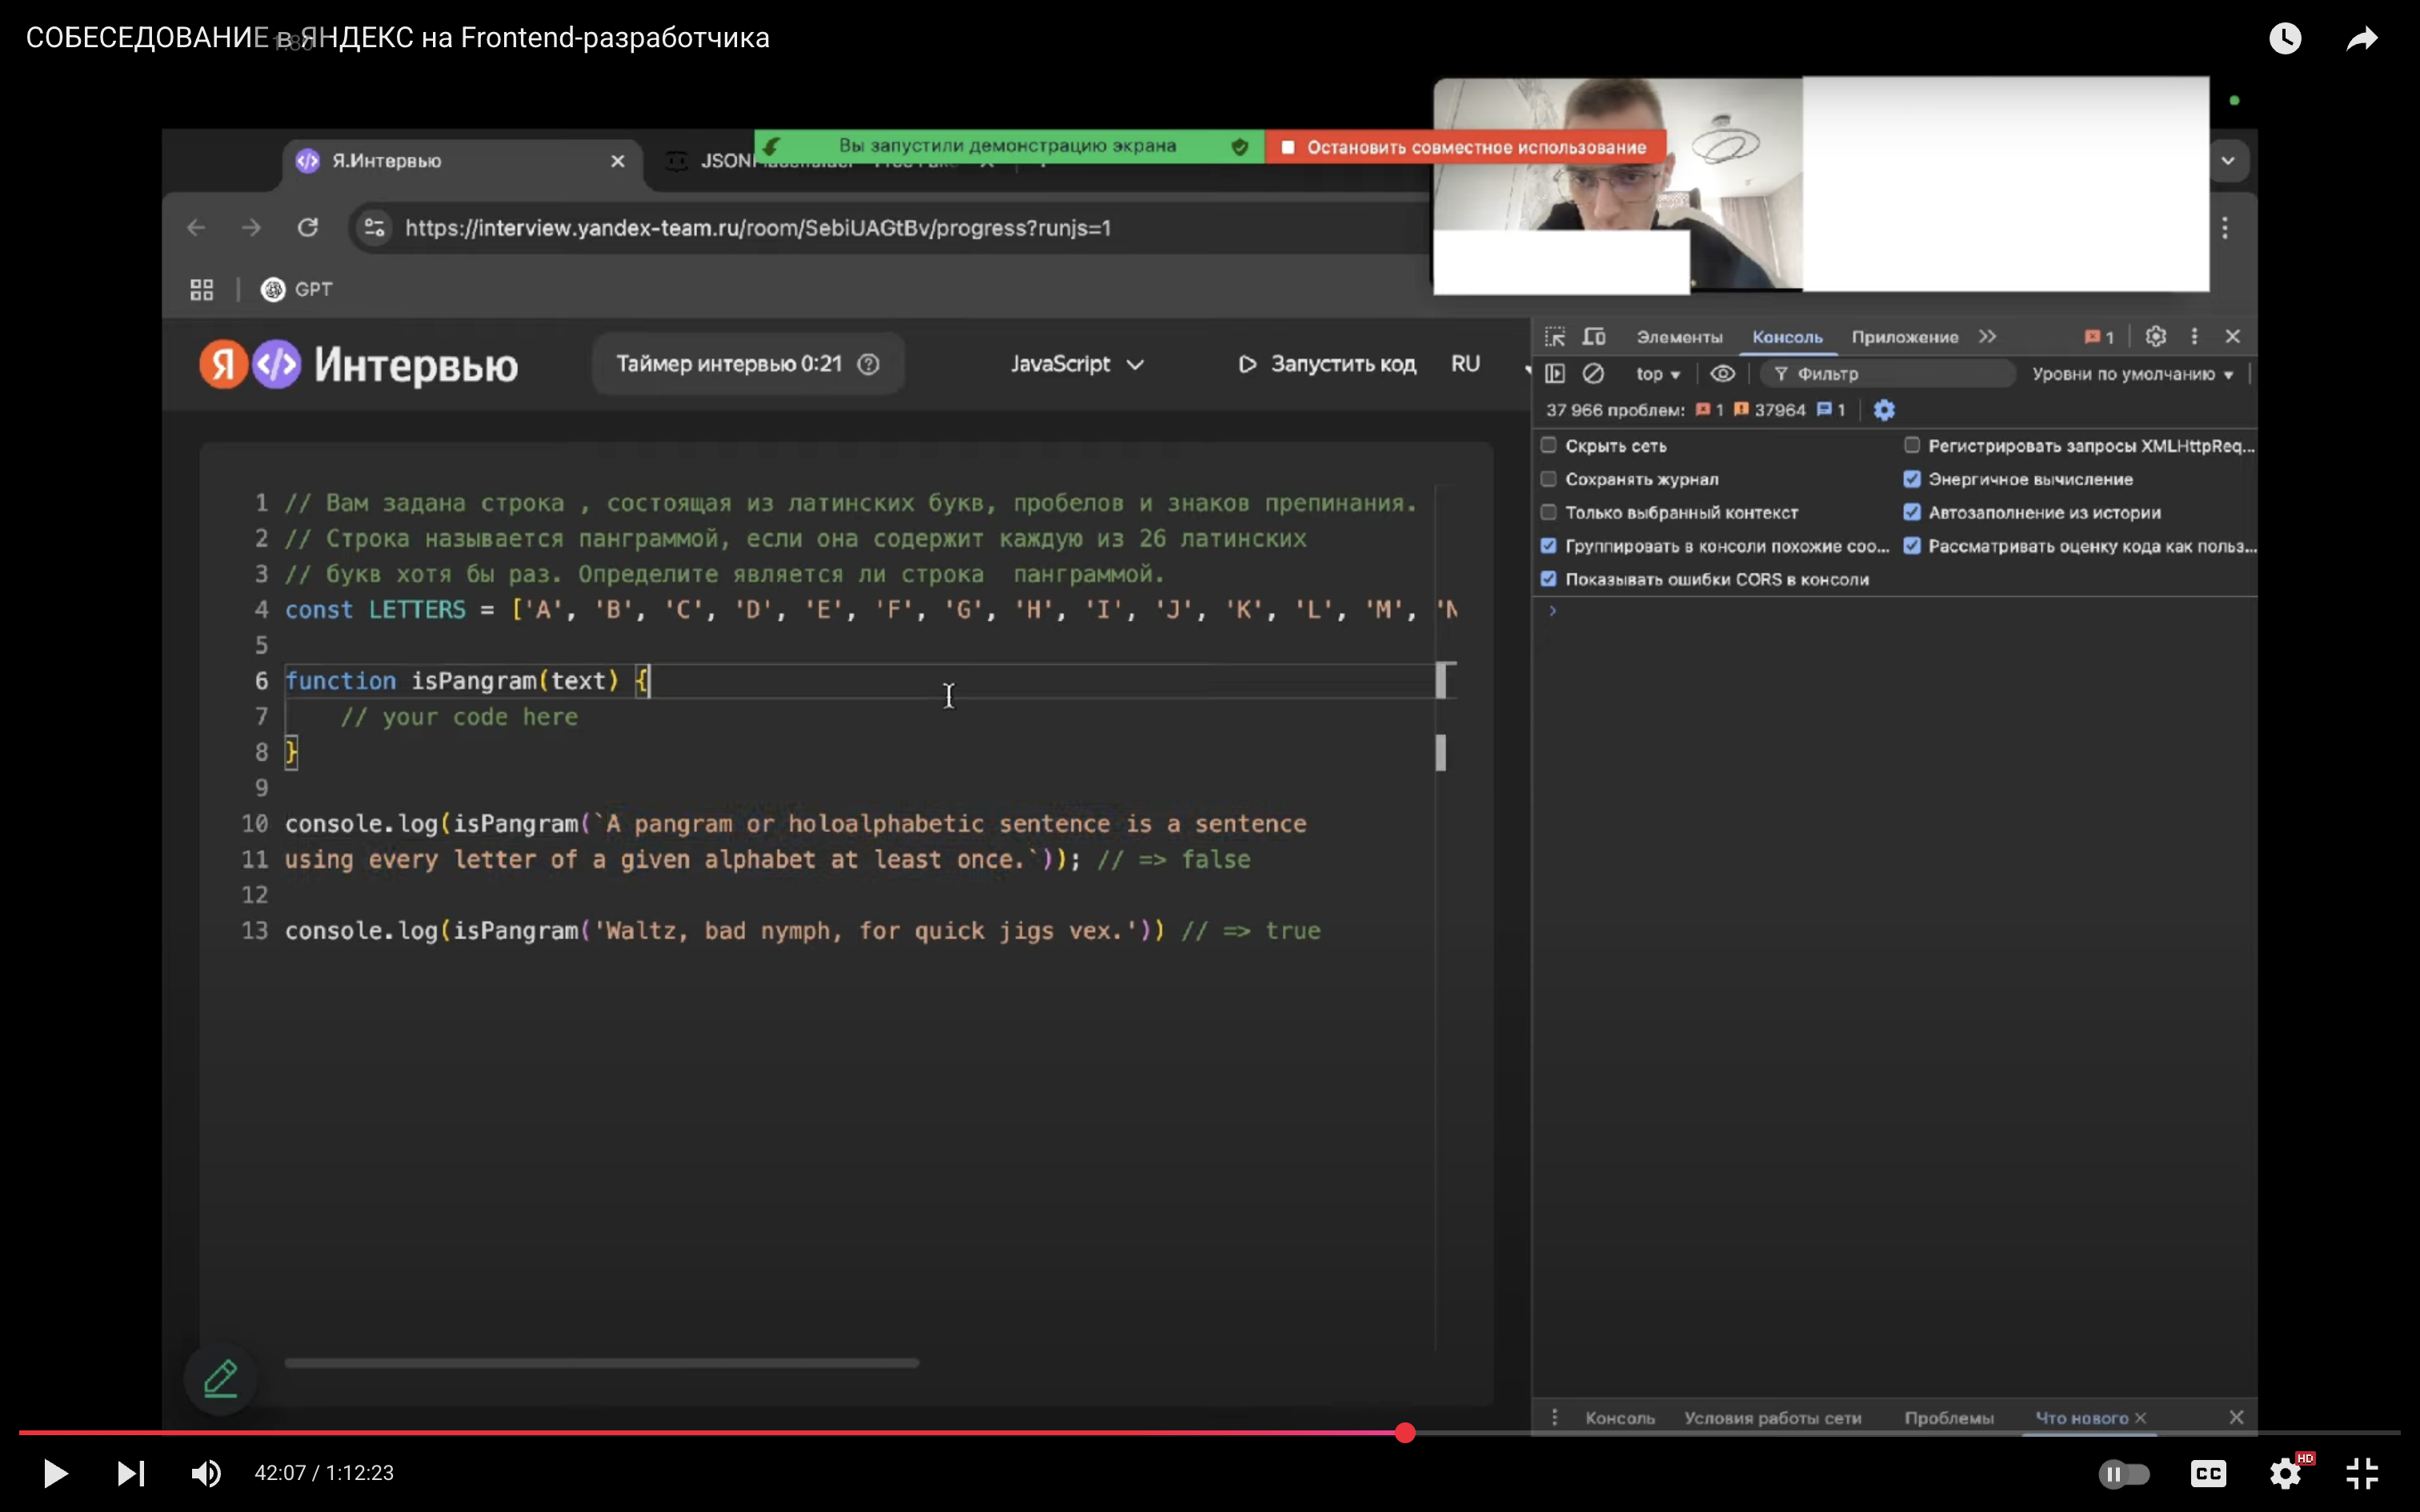Open Watch later clock icon
2420x1512 pixels.
pos(2285,39)
